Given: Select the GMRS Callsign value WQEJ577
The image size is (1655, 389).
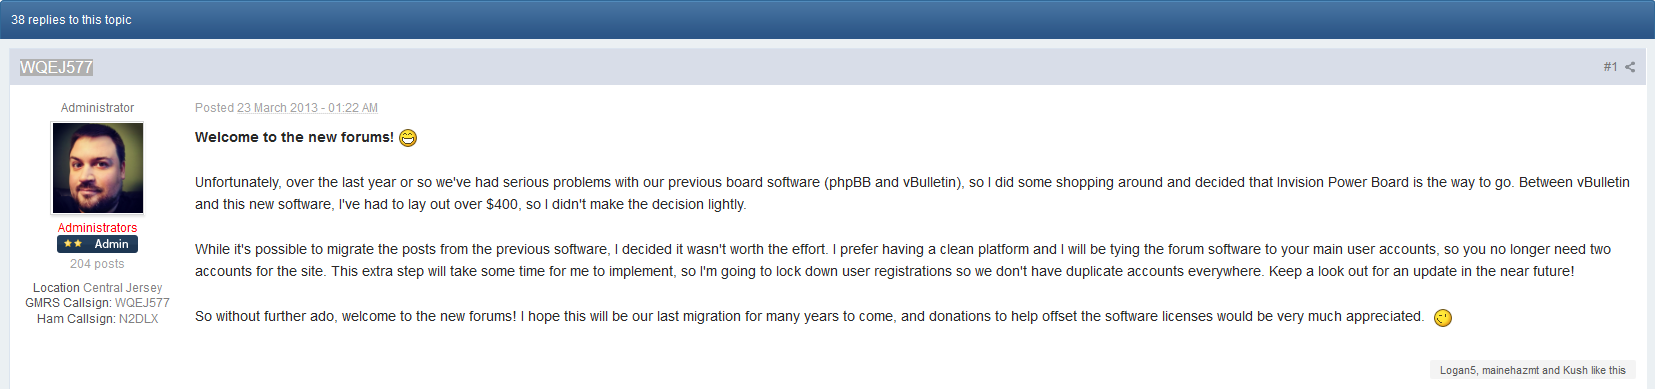Looking at the screenshot, I should click(142, 303).
